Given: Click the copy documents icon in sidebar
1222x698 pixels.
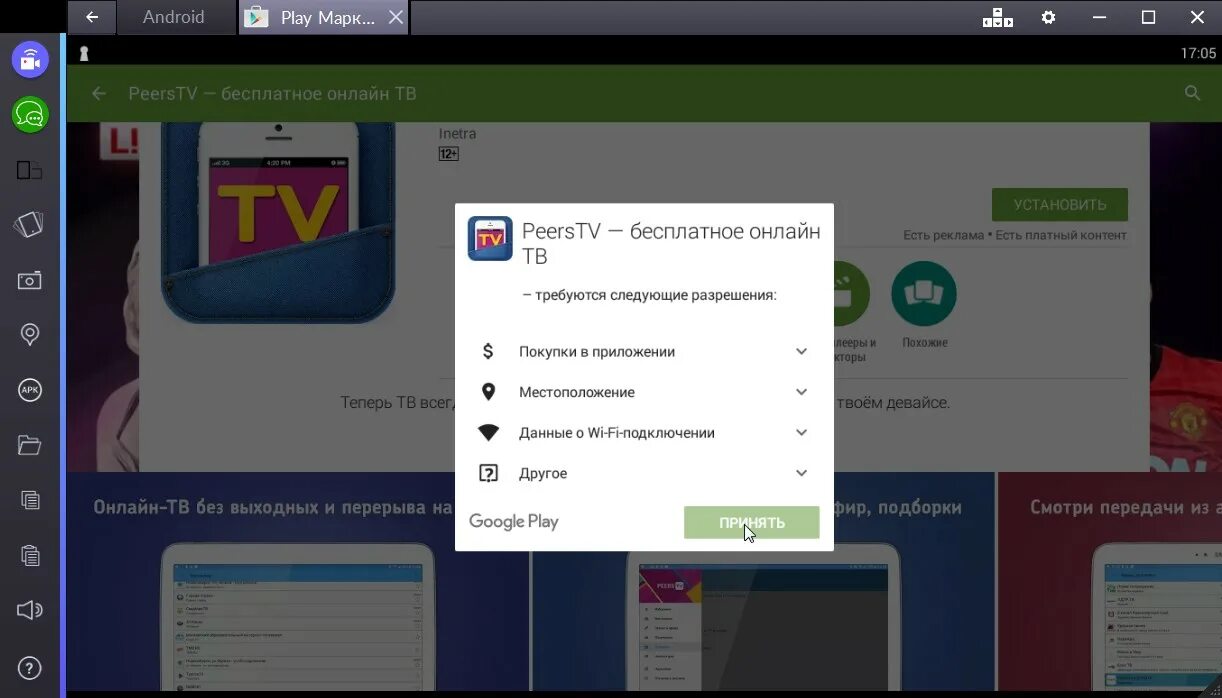Looking at the screenshot, I should 30,500.
